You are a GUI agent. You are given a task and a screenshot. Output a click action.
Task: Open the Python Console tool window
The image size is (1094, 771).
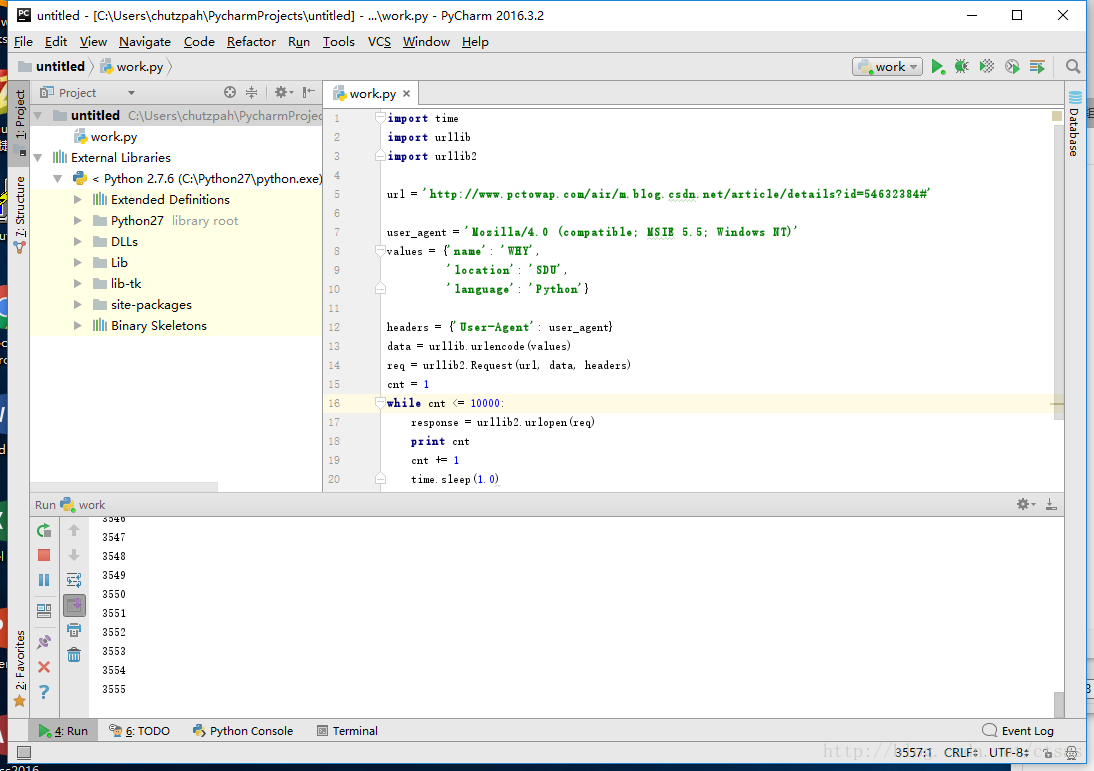click(243, 731)
